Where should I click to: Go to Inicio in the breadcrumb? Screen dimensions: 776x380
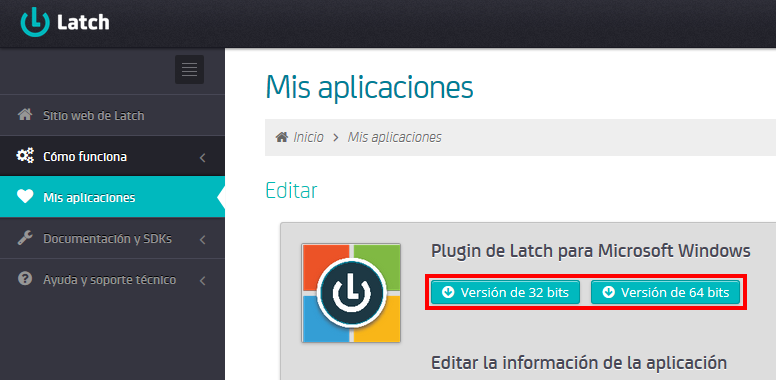(308, 137)
